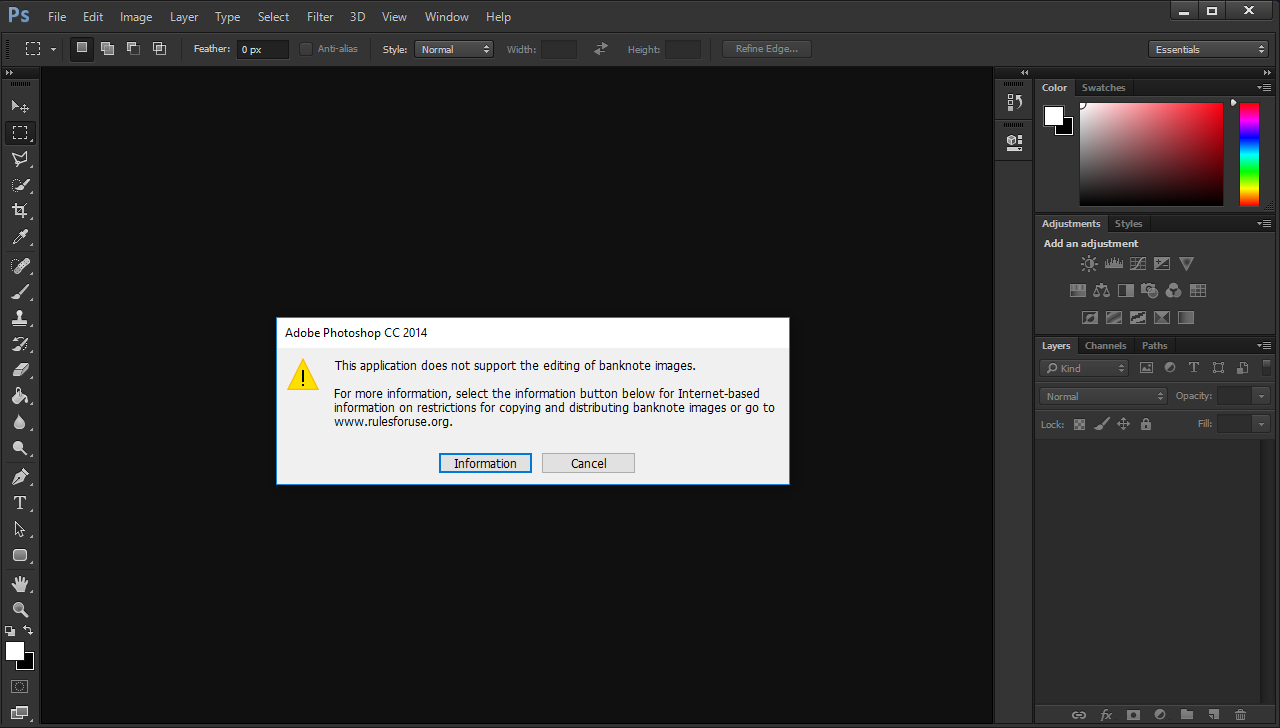
Task: Click the delete layer trash icon
Action: click(1241, 715)
